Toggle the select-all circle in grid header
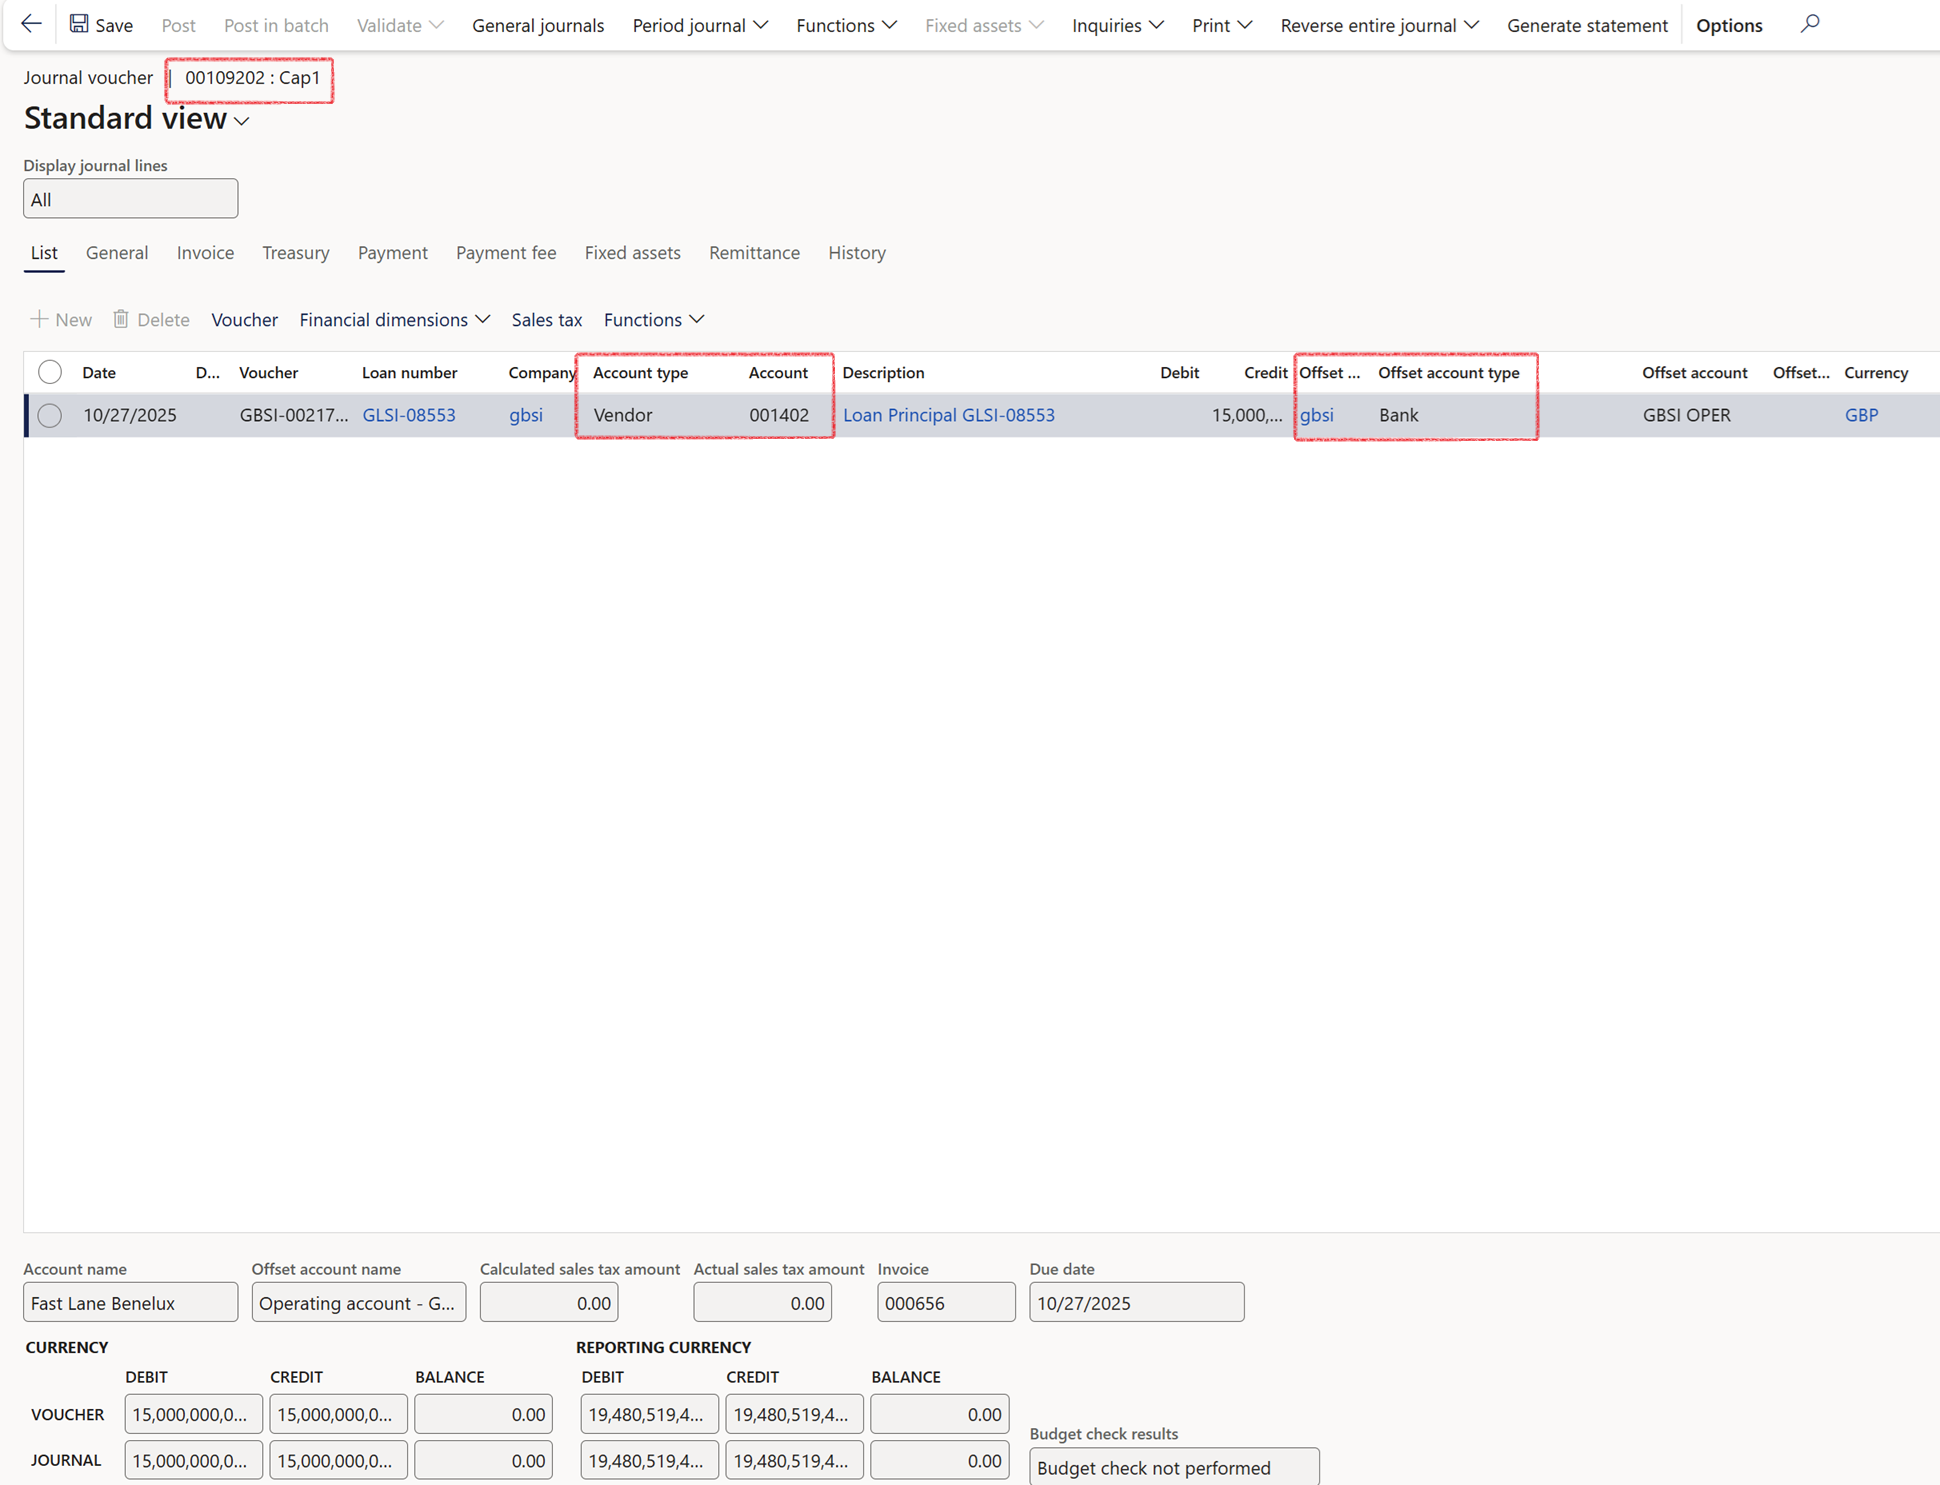 (50, 372)
